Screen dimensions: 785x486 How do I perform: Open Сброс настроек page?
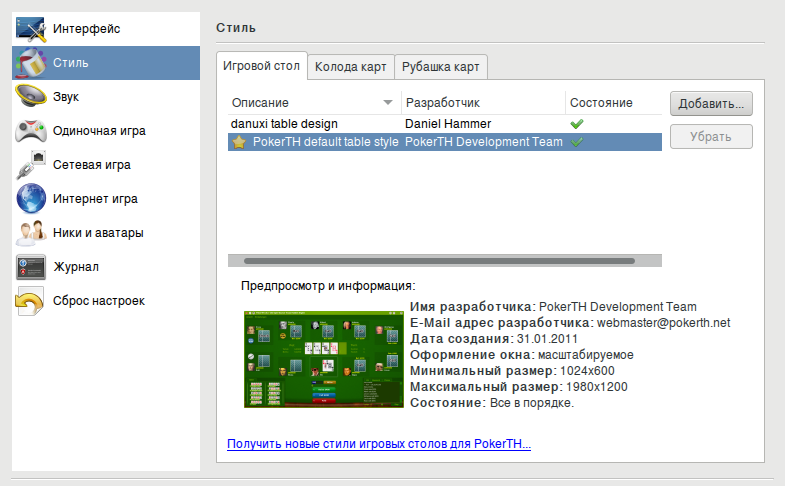pos(106,301)
